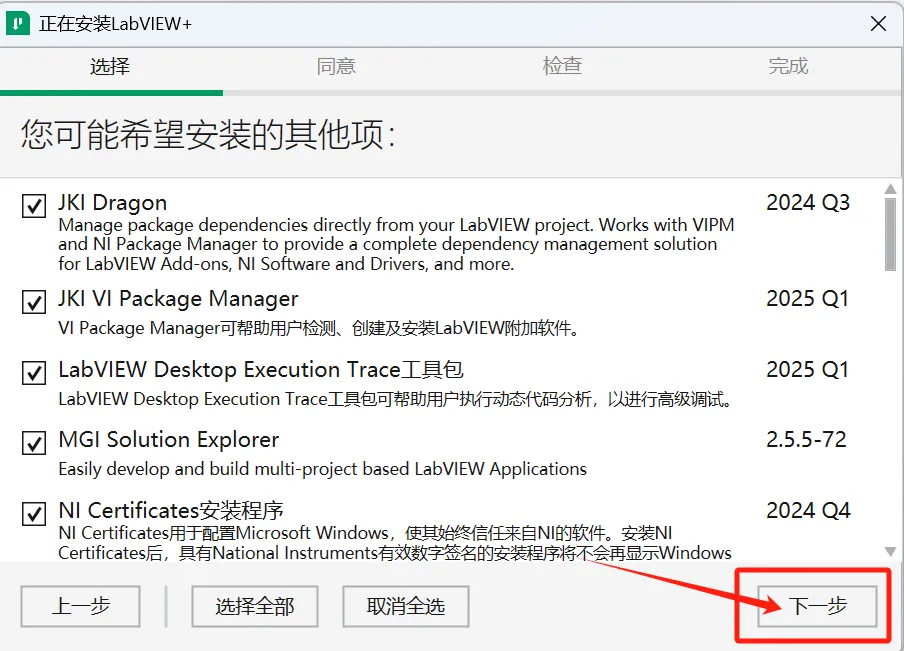Click the NI Certificates description text
Viewport: 904px width, 651px height.
(395, 543)
